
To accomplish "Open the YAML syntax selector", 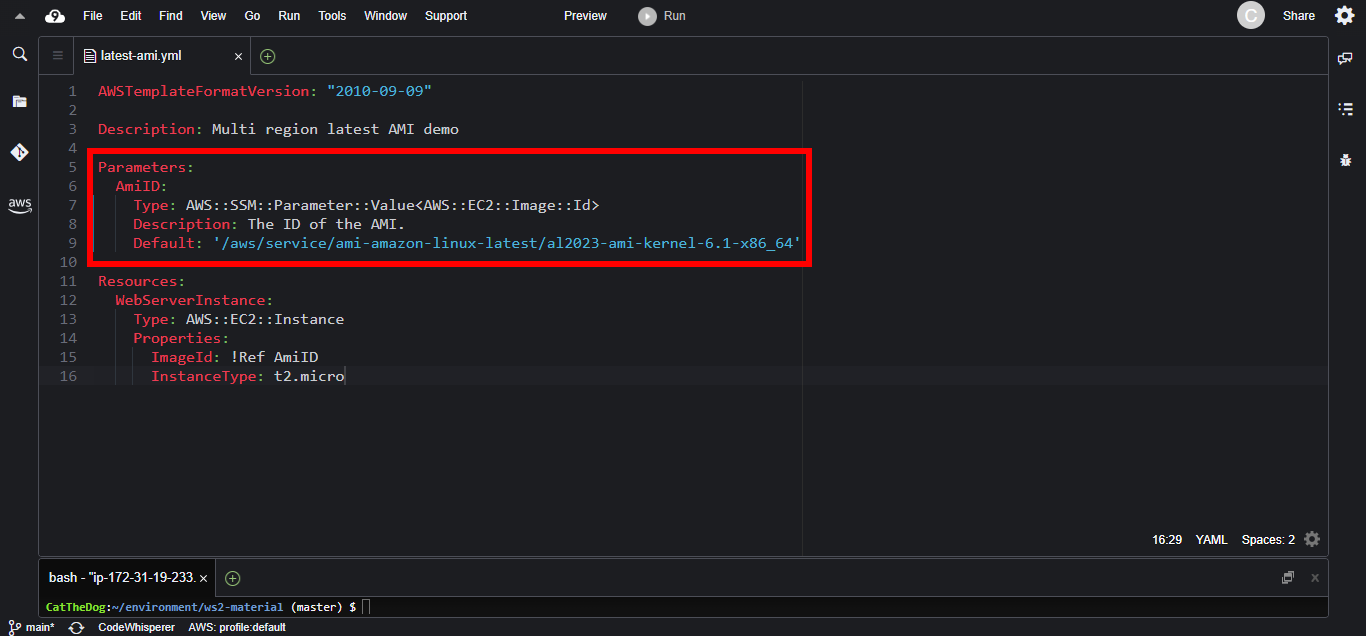I will (x=1211, y=539).
